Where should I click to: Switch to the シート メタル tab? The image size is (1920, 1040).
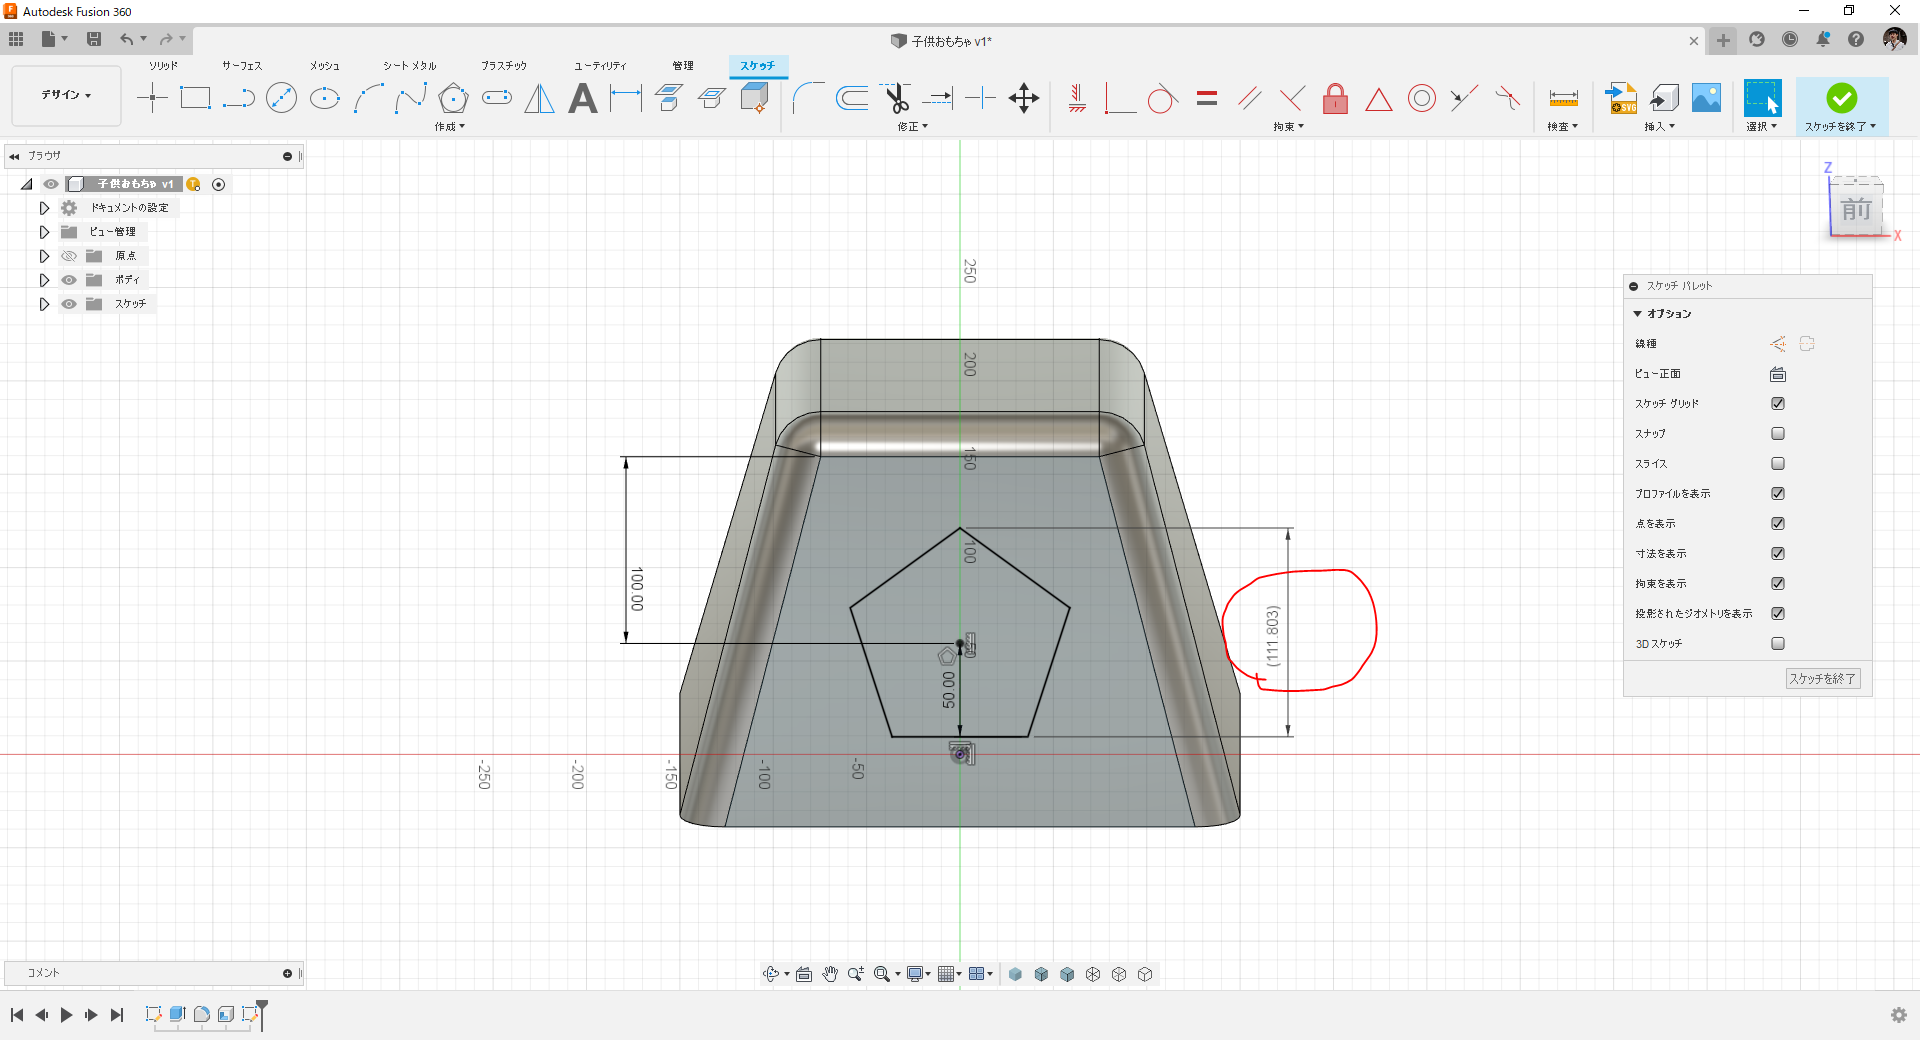point(409,66)
